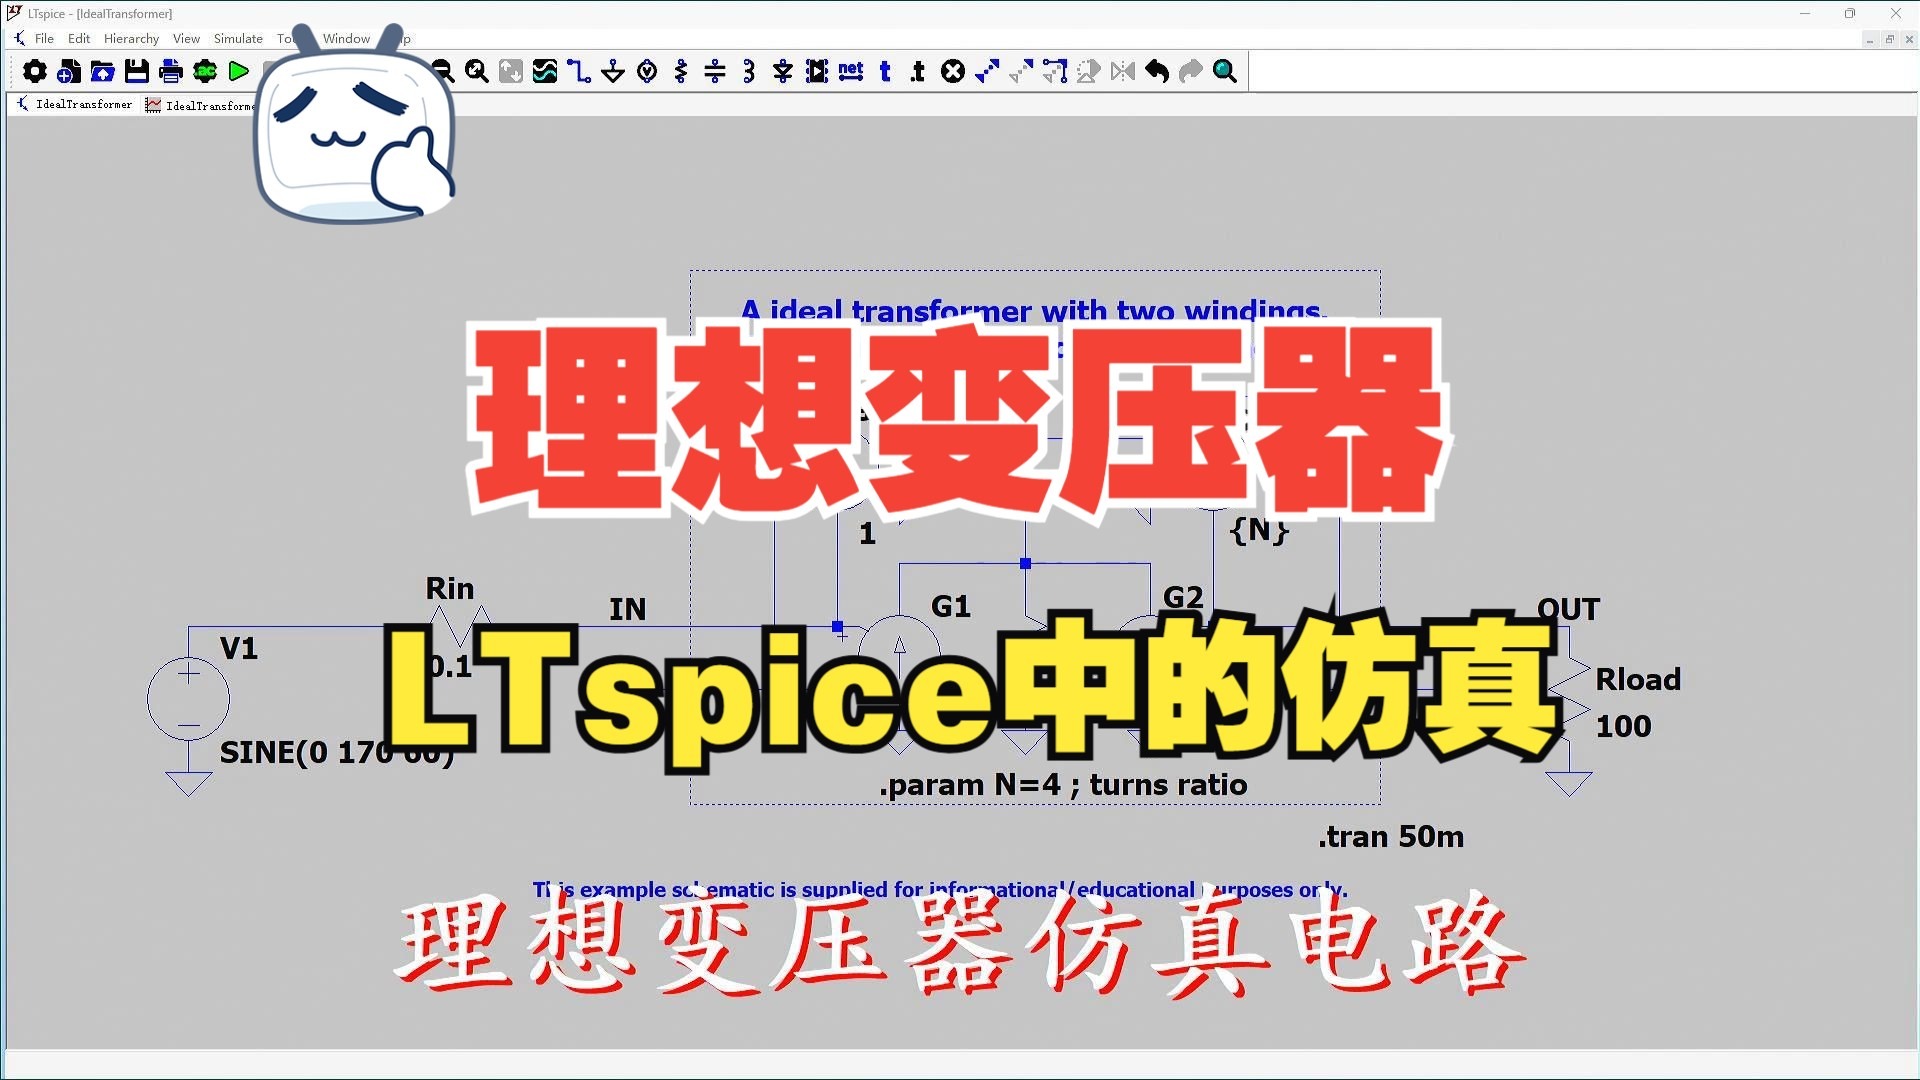Image resolution: width=1920 pixels, height=1080 pixels.
Task: Click the Rload resistor label
Action: pos(1638,679)
